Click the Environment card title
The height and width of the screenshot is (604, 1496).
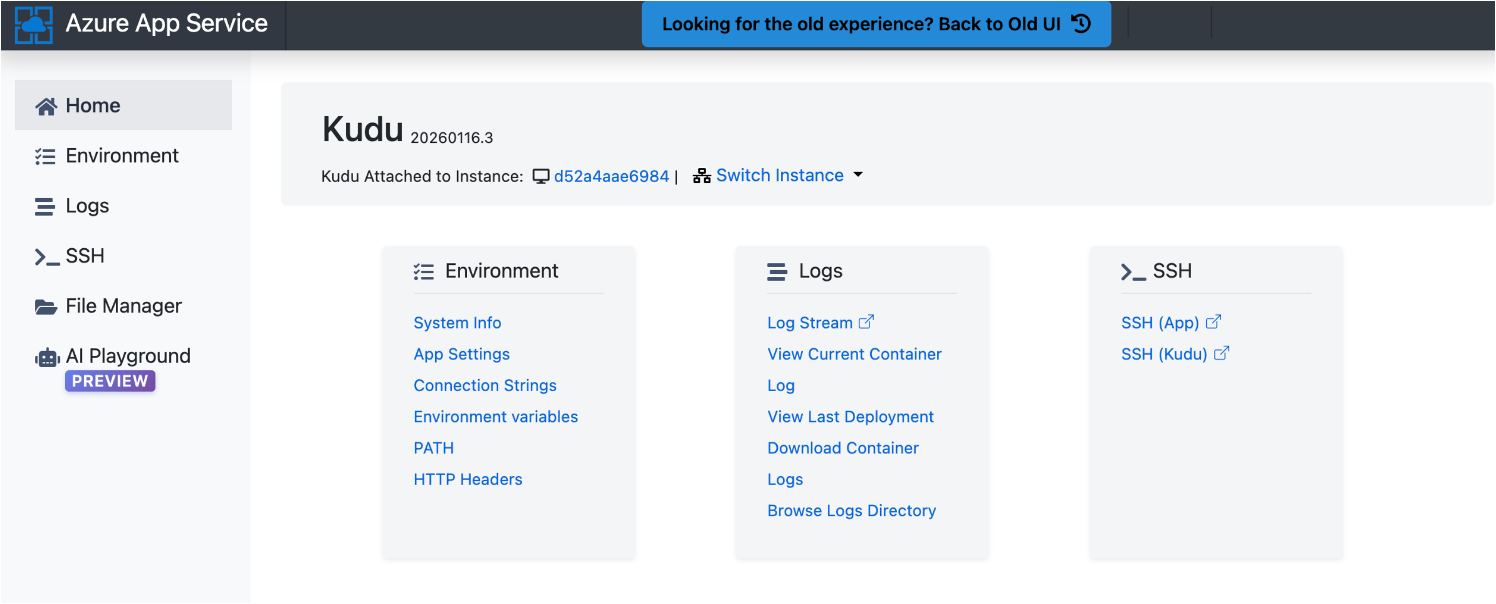pos(502,271)
